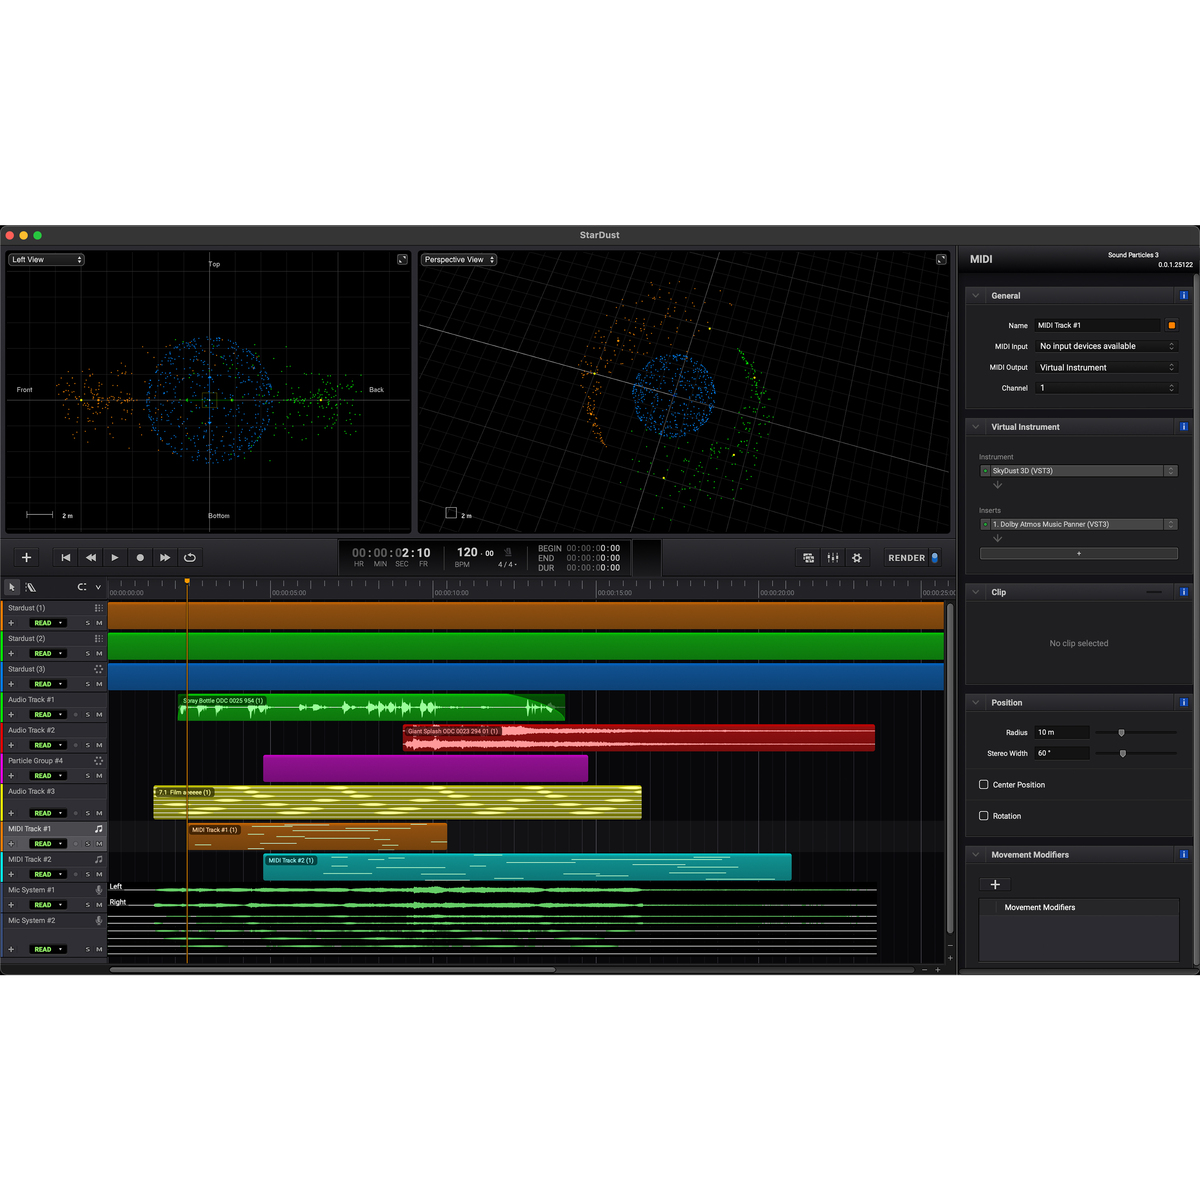Click the 120 BPM tempo value
The height and width of the screenshot is (1200, 1200).
click(467, 552)
